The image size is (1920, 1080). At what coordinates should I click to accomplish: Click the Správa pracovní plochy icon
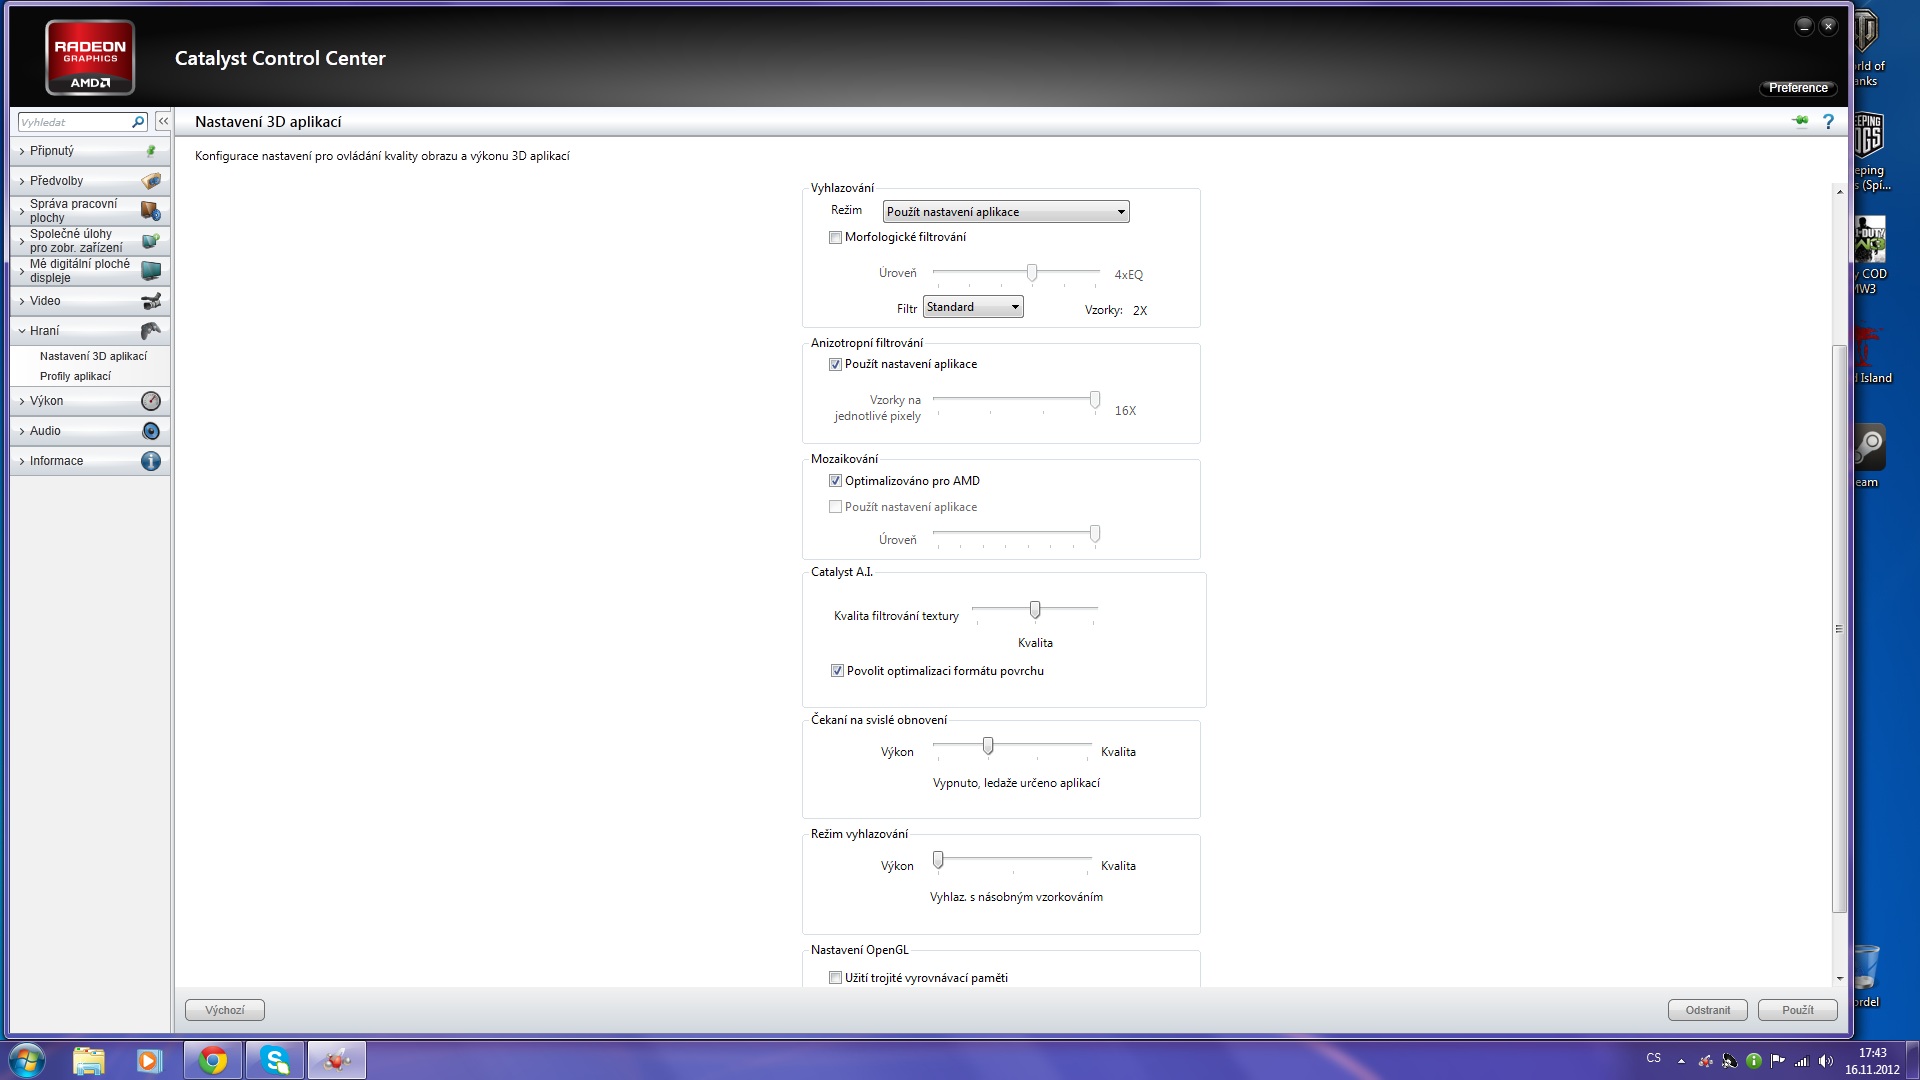(x=151, y=211)
